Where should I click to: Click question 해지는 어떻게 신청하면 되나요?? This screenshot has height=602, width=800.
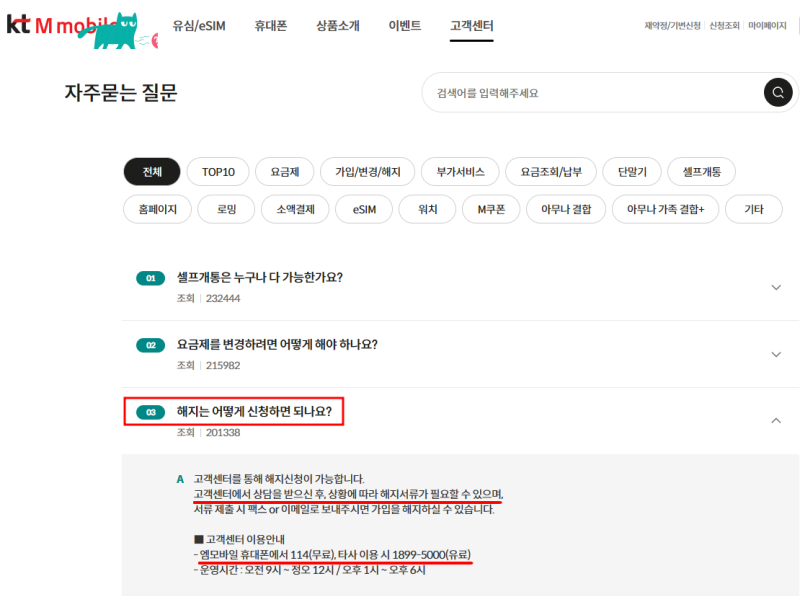[254, 411]
